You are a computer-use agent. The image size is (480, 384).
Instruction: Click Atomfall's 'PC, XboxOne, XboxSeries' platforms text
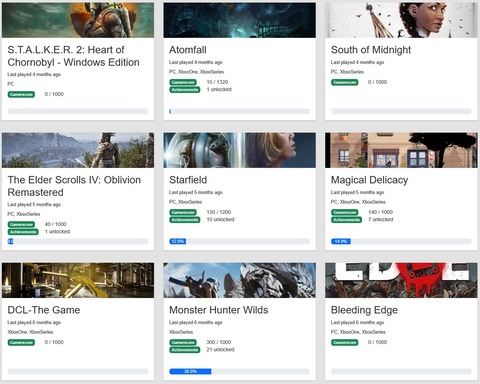(x=196, y=72)
